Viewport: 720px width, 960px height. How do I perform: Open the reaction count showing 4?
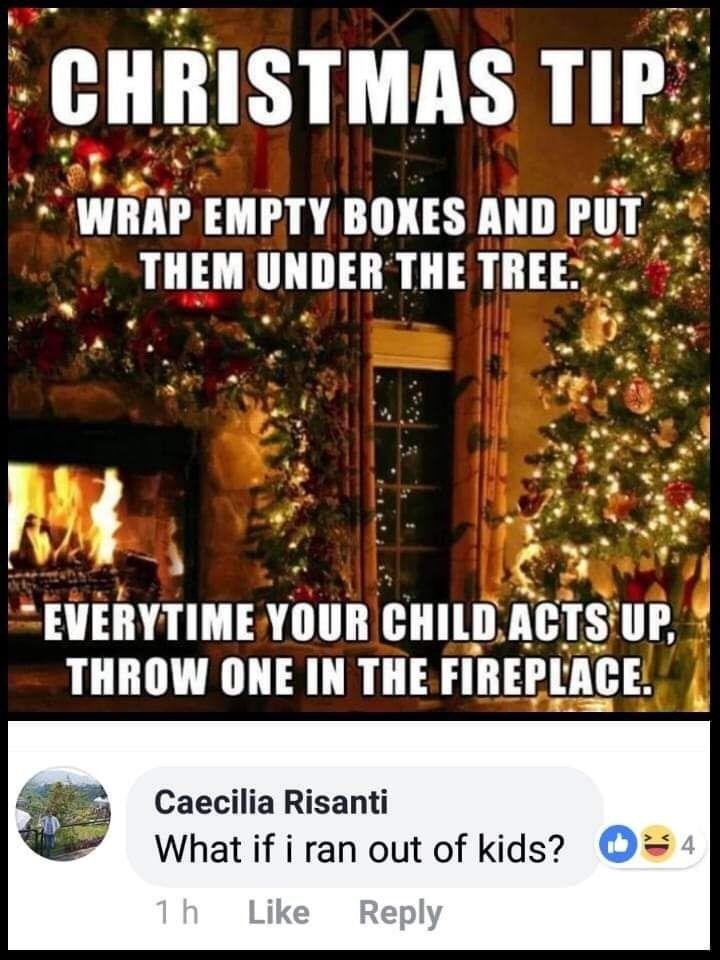[x=688, y=847]
